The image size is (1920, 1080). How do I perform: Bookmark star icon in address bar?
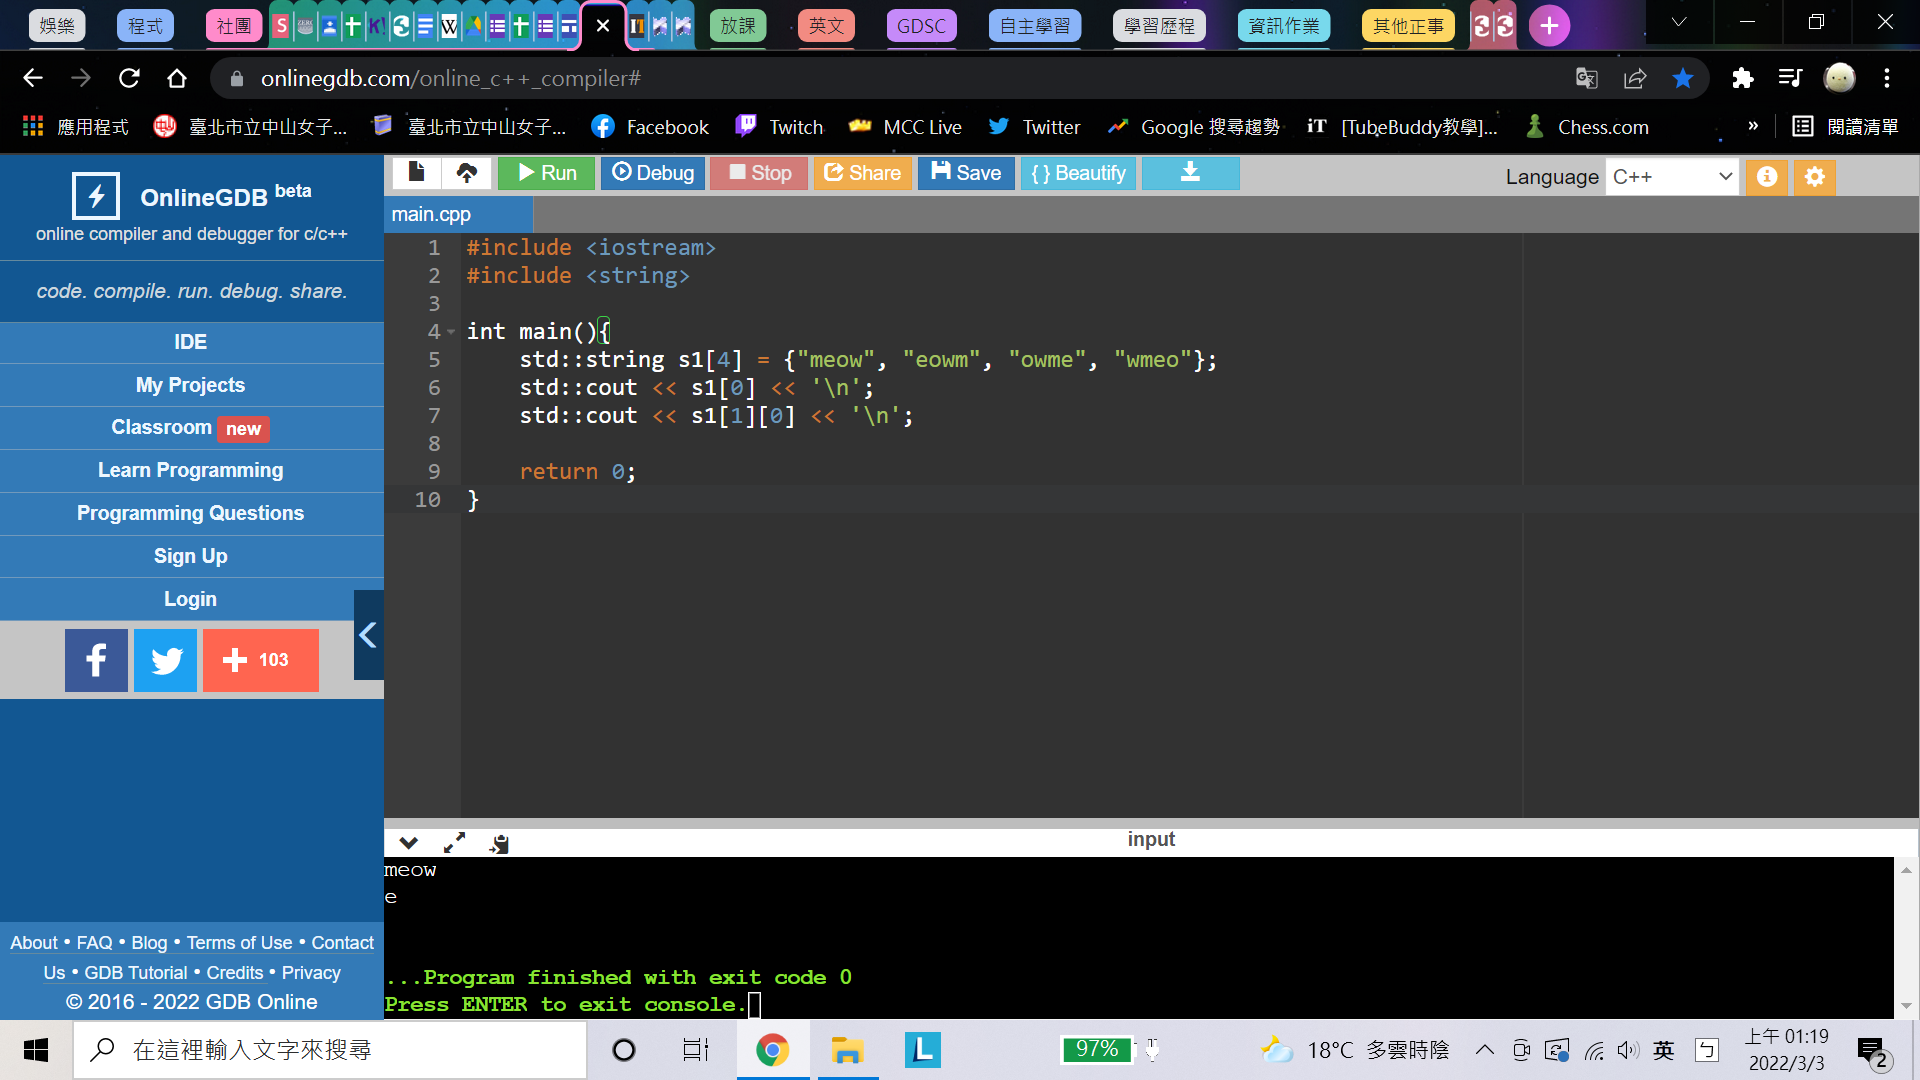(x=1683, y=78)
